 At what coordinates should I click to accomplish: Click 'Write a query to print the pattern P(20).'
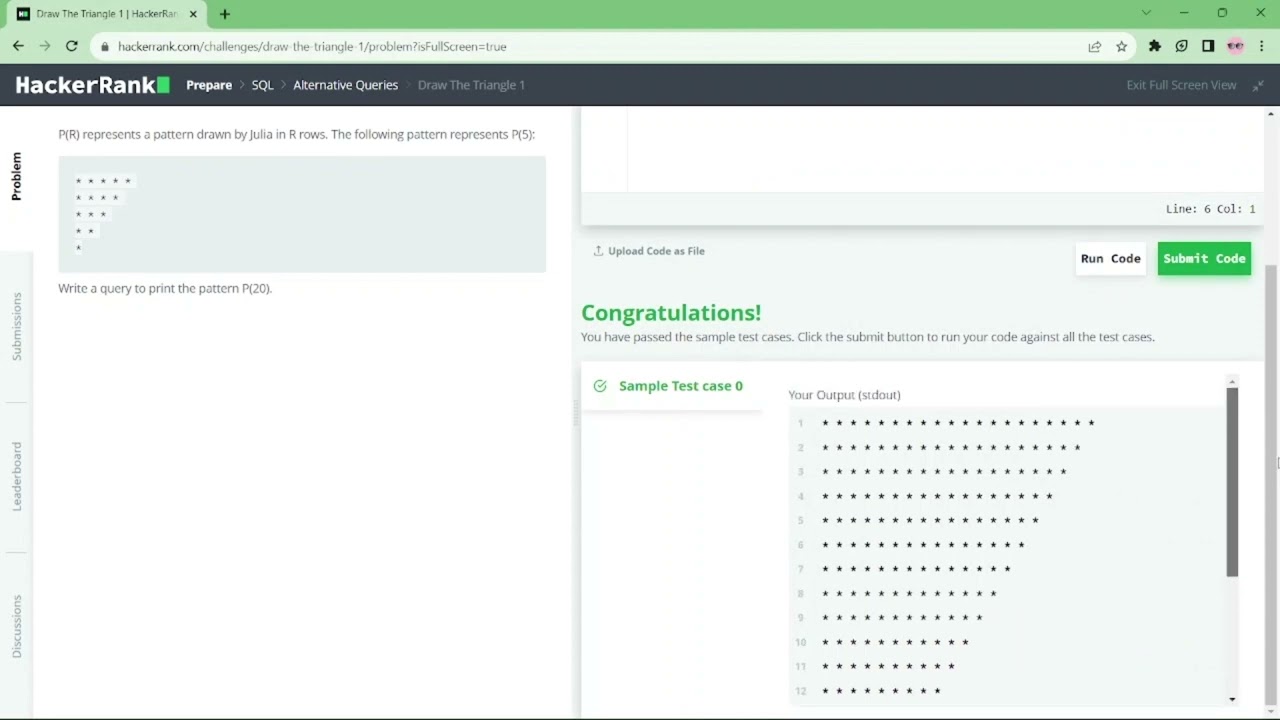(165, 288)
